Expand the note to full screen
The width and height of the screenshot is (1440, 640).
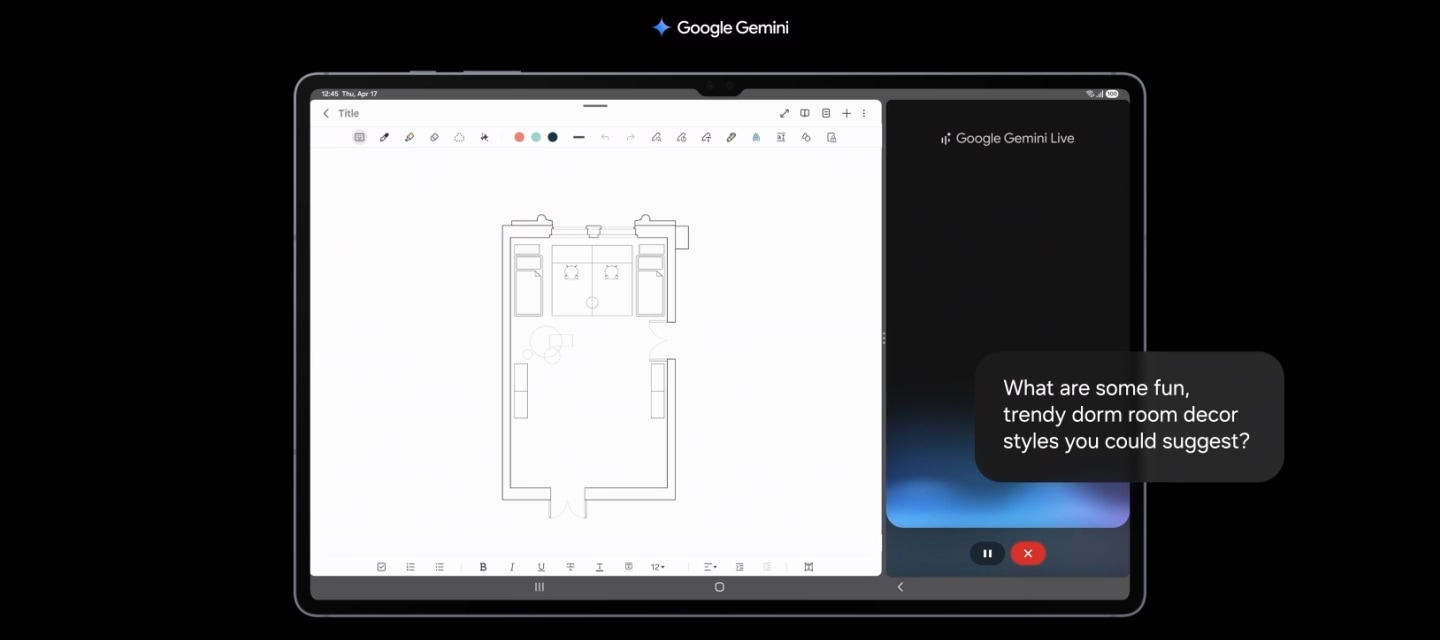click(784, 114)
